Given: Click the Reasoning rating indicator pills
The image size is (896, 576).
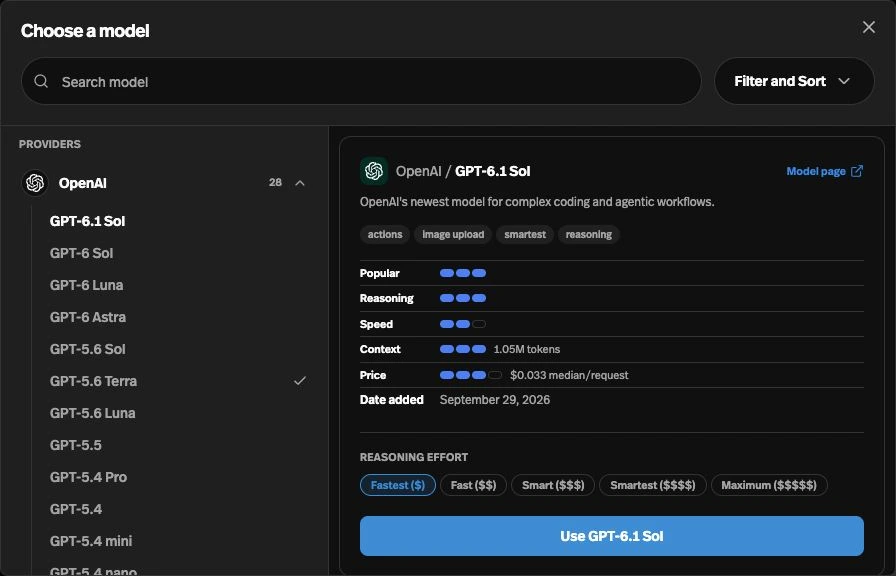Looking at the screenshot, I should coord(463,298).
